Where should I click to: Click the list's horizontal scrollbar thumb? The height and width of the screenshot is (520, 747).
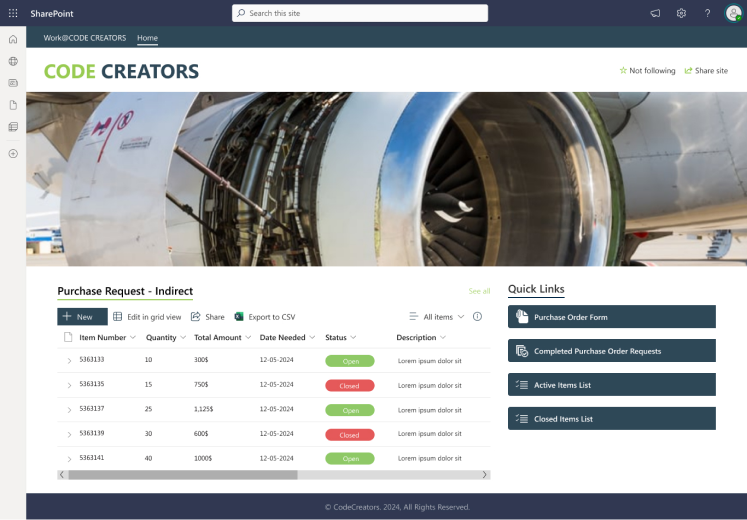(182, 475)
